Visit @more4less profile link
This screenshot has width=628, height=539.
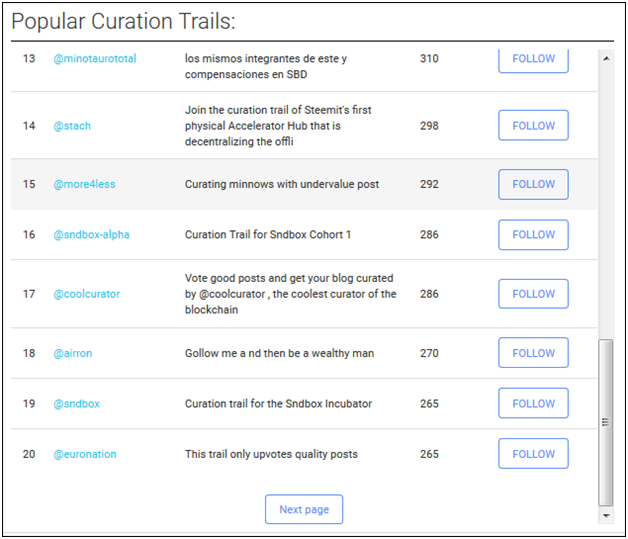[x=86, y=184]
